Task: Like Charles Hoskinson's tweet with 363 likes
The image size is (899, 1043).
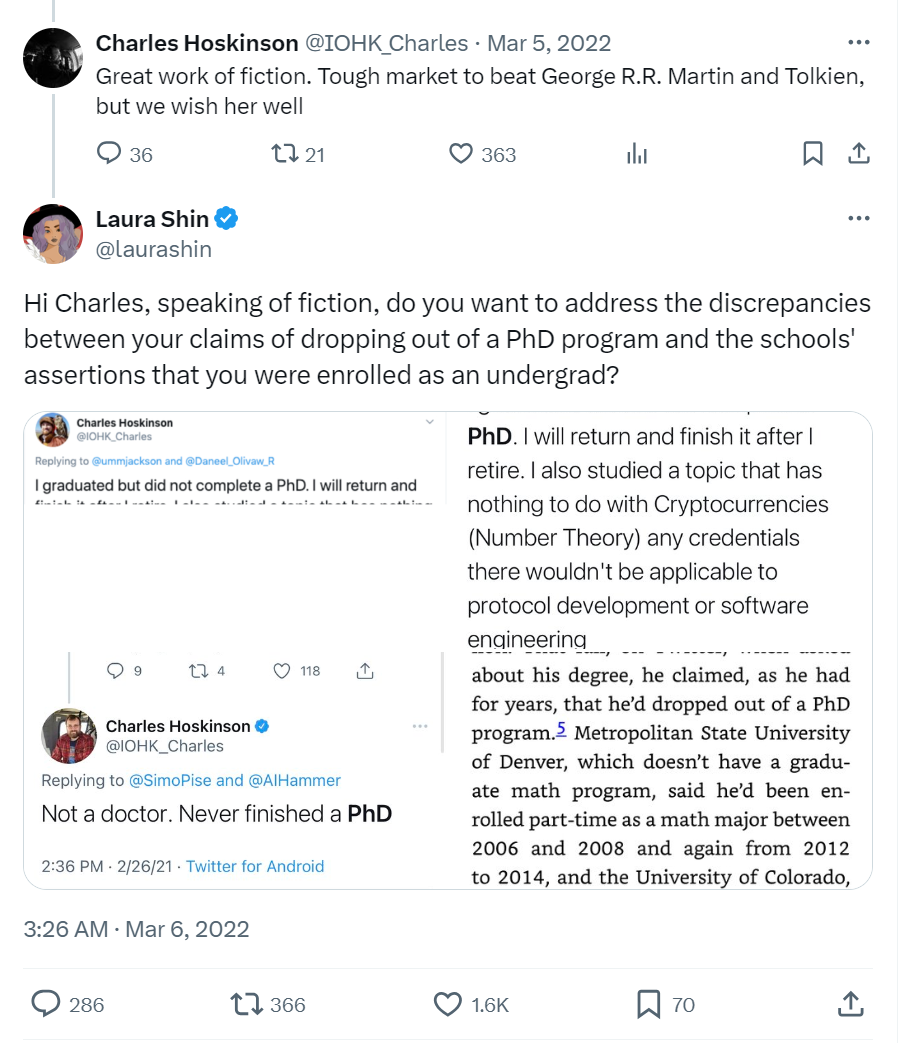Action: coord(460,154)
